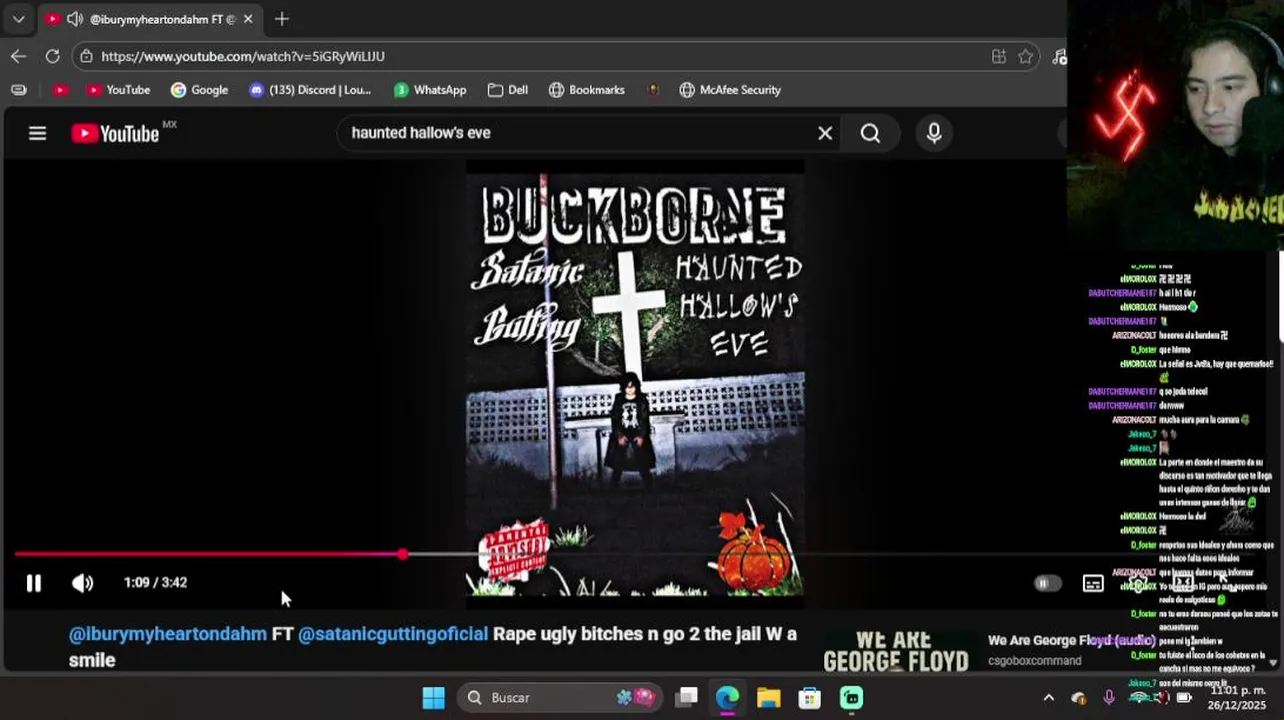
Task: Open the clock showing 11:01 p. m.
Action: (x=1237, y=697)
